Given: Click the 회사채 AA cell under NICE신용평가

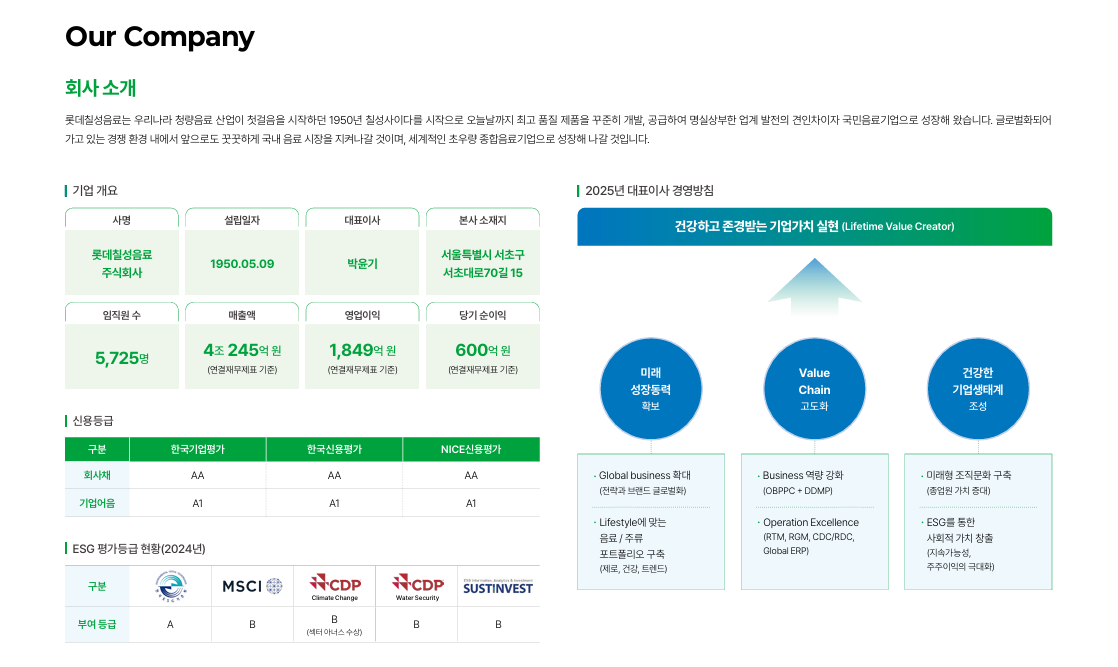Looking at the screenshot, I should (471, 475).
